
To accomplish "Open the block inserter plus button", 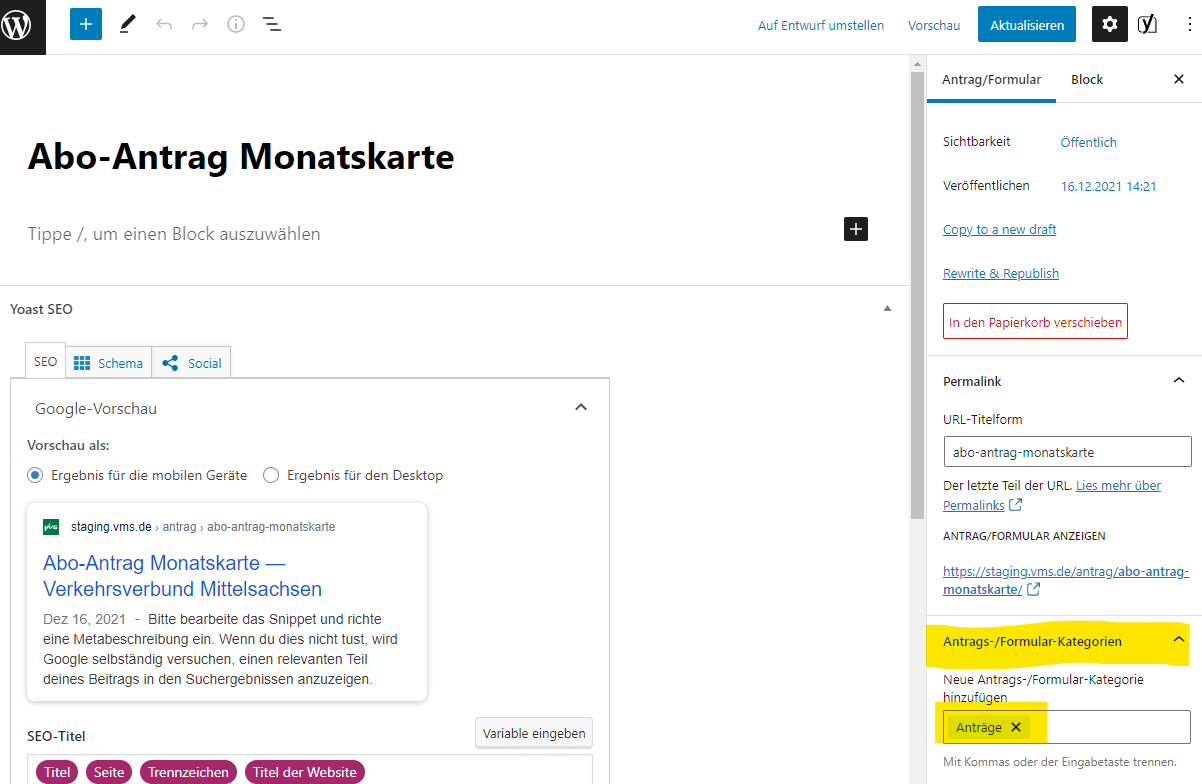I will 86,25.
